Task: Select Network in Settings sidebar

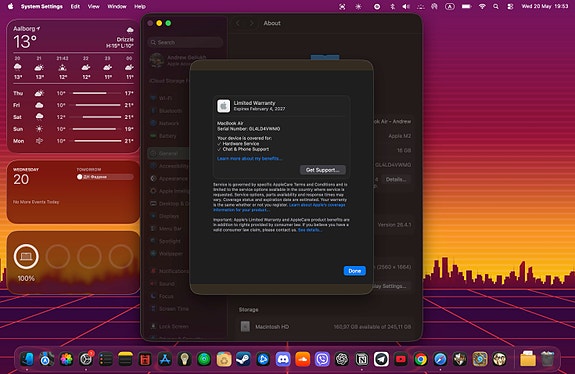Action: [x=169, y=123]
